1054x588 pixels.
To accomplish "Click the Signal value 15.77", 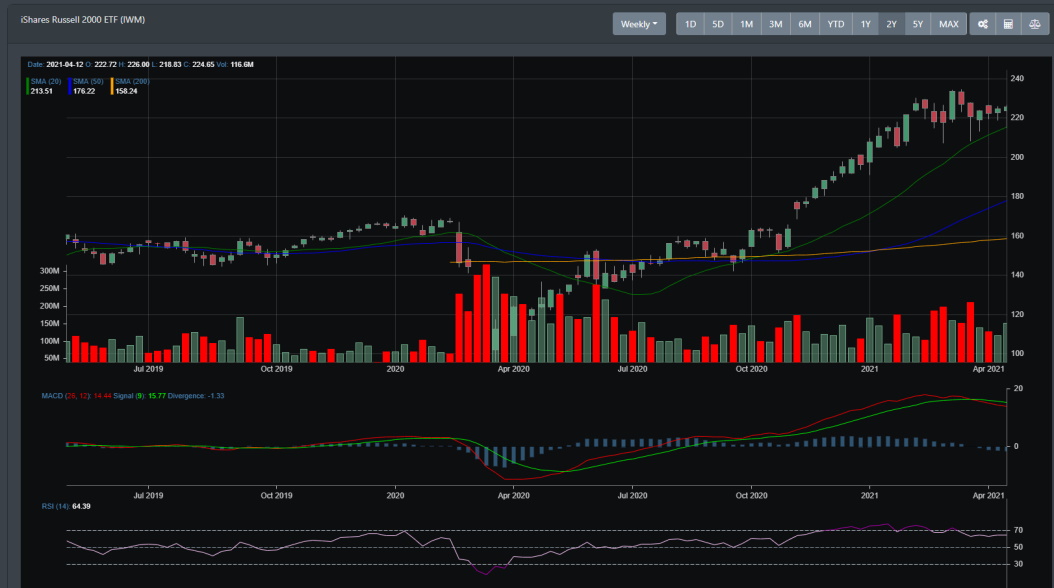I will coord(157,396).
